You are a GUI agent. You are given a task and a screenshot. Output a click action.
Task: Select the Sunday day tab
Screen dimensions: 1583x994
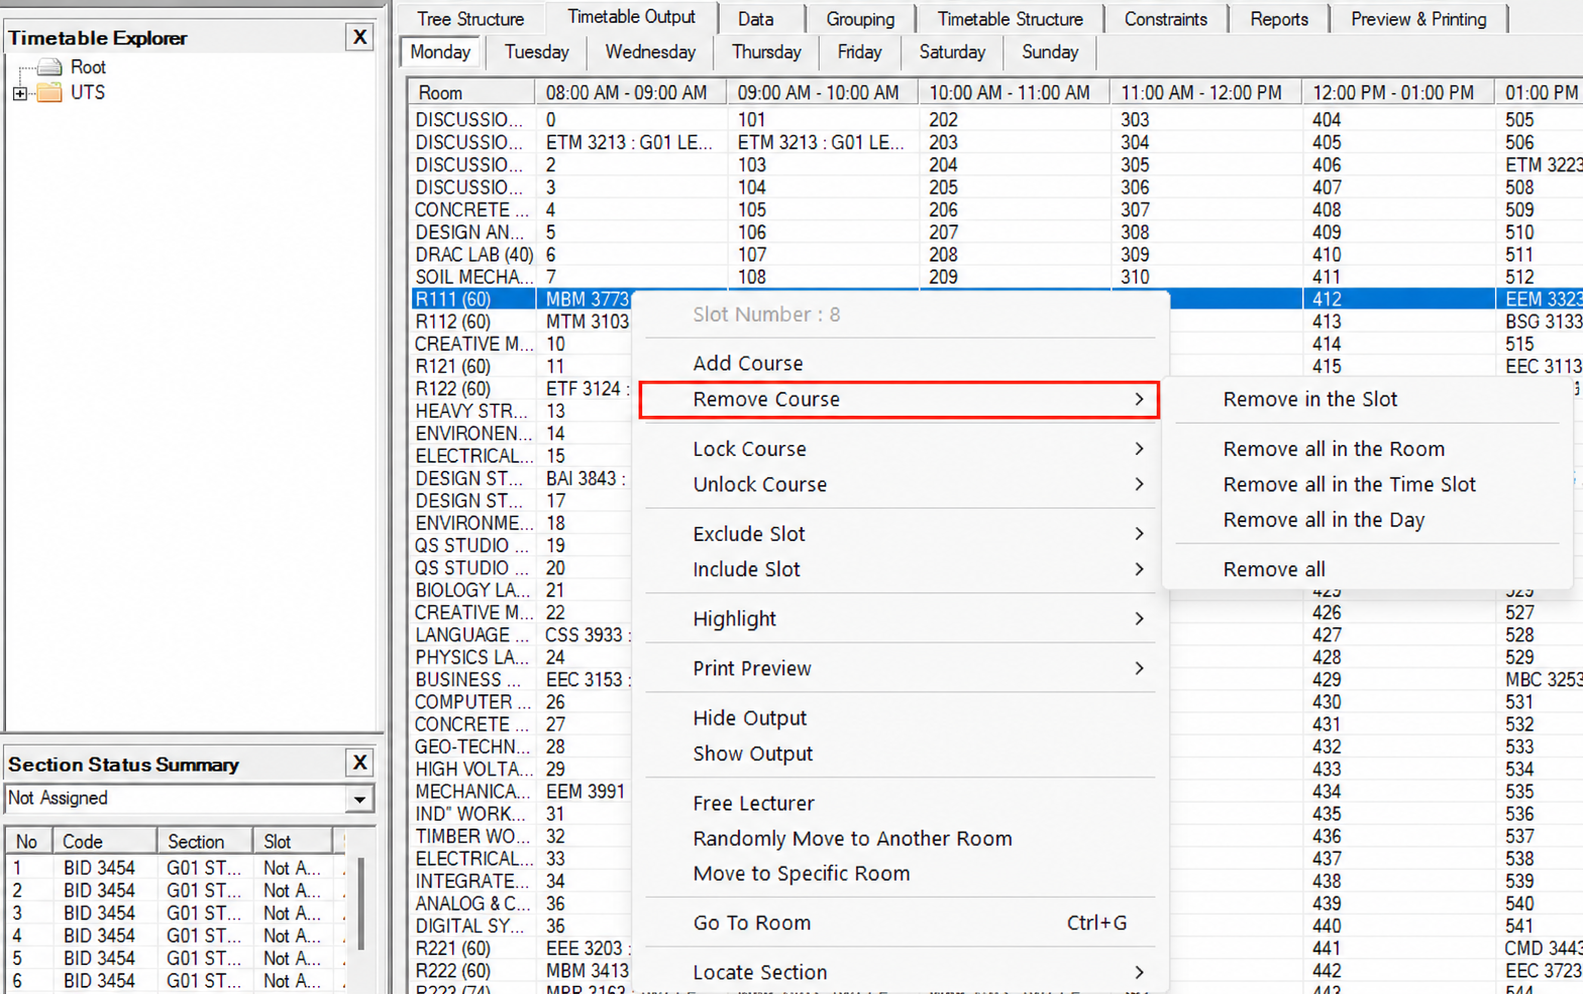click(x=1050, y=52)
